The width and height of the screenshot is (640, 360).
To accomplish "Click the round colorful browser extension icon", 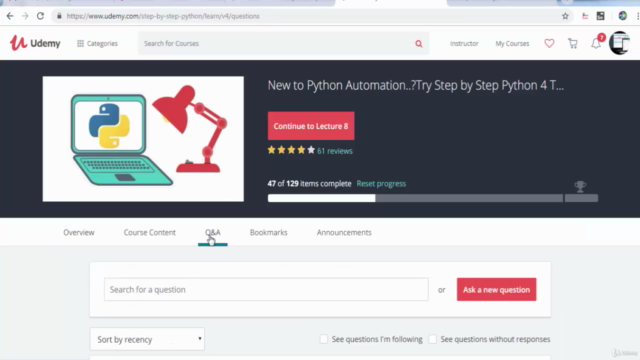I will tap(622, 16).
